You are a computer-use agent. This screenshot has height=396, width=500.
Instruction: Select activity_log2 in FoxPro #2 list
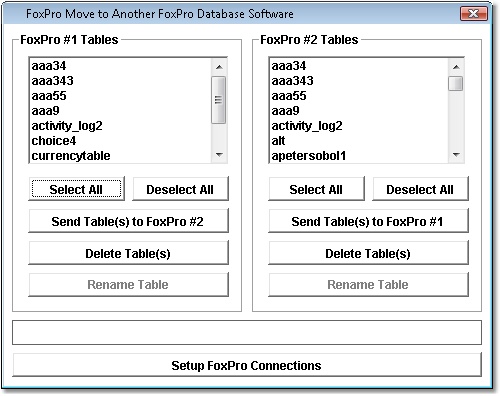pos(359,126)
